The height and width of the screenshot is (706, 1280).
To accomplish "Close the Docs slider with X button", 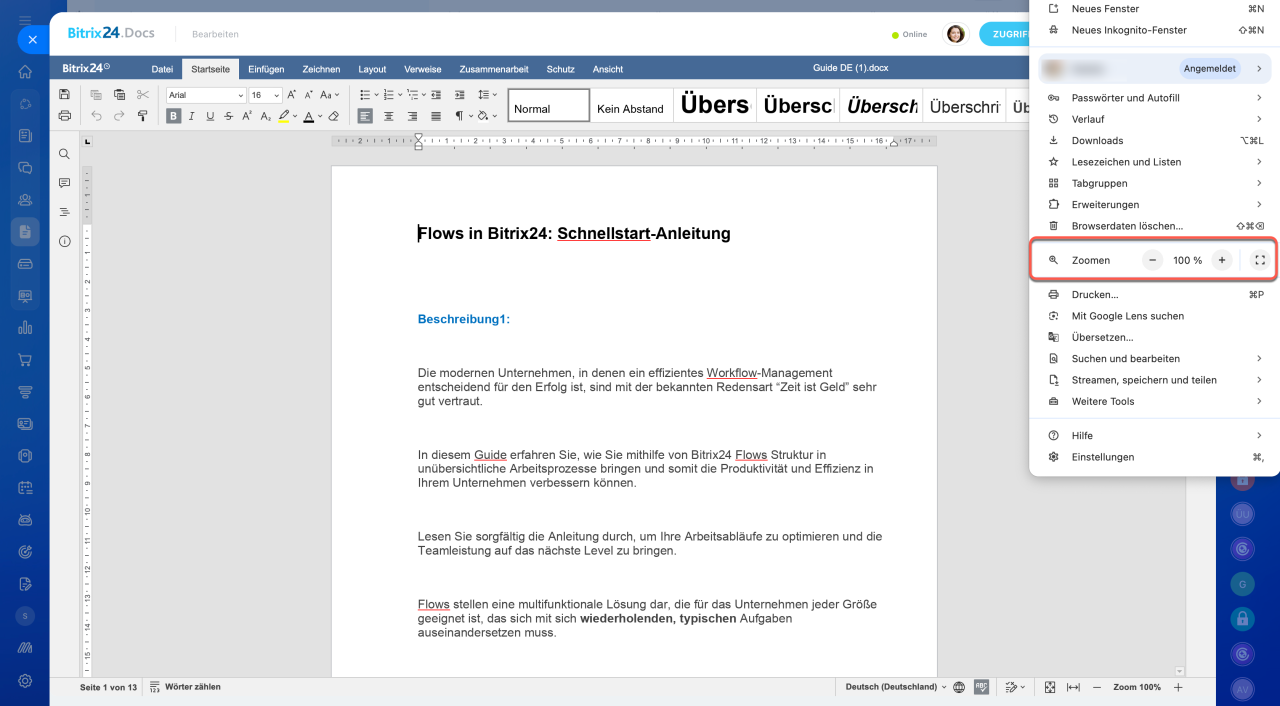I will 32,39.
